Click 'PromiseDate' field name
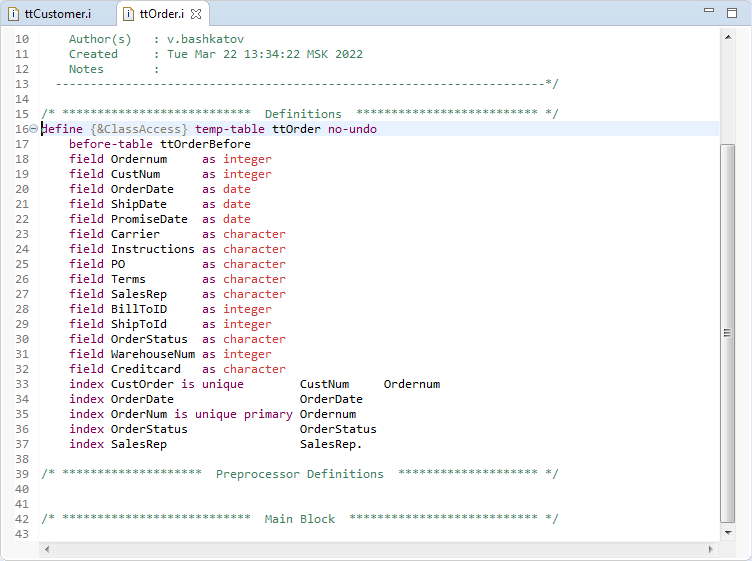 click(149, 219)
